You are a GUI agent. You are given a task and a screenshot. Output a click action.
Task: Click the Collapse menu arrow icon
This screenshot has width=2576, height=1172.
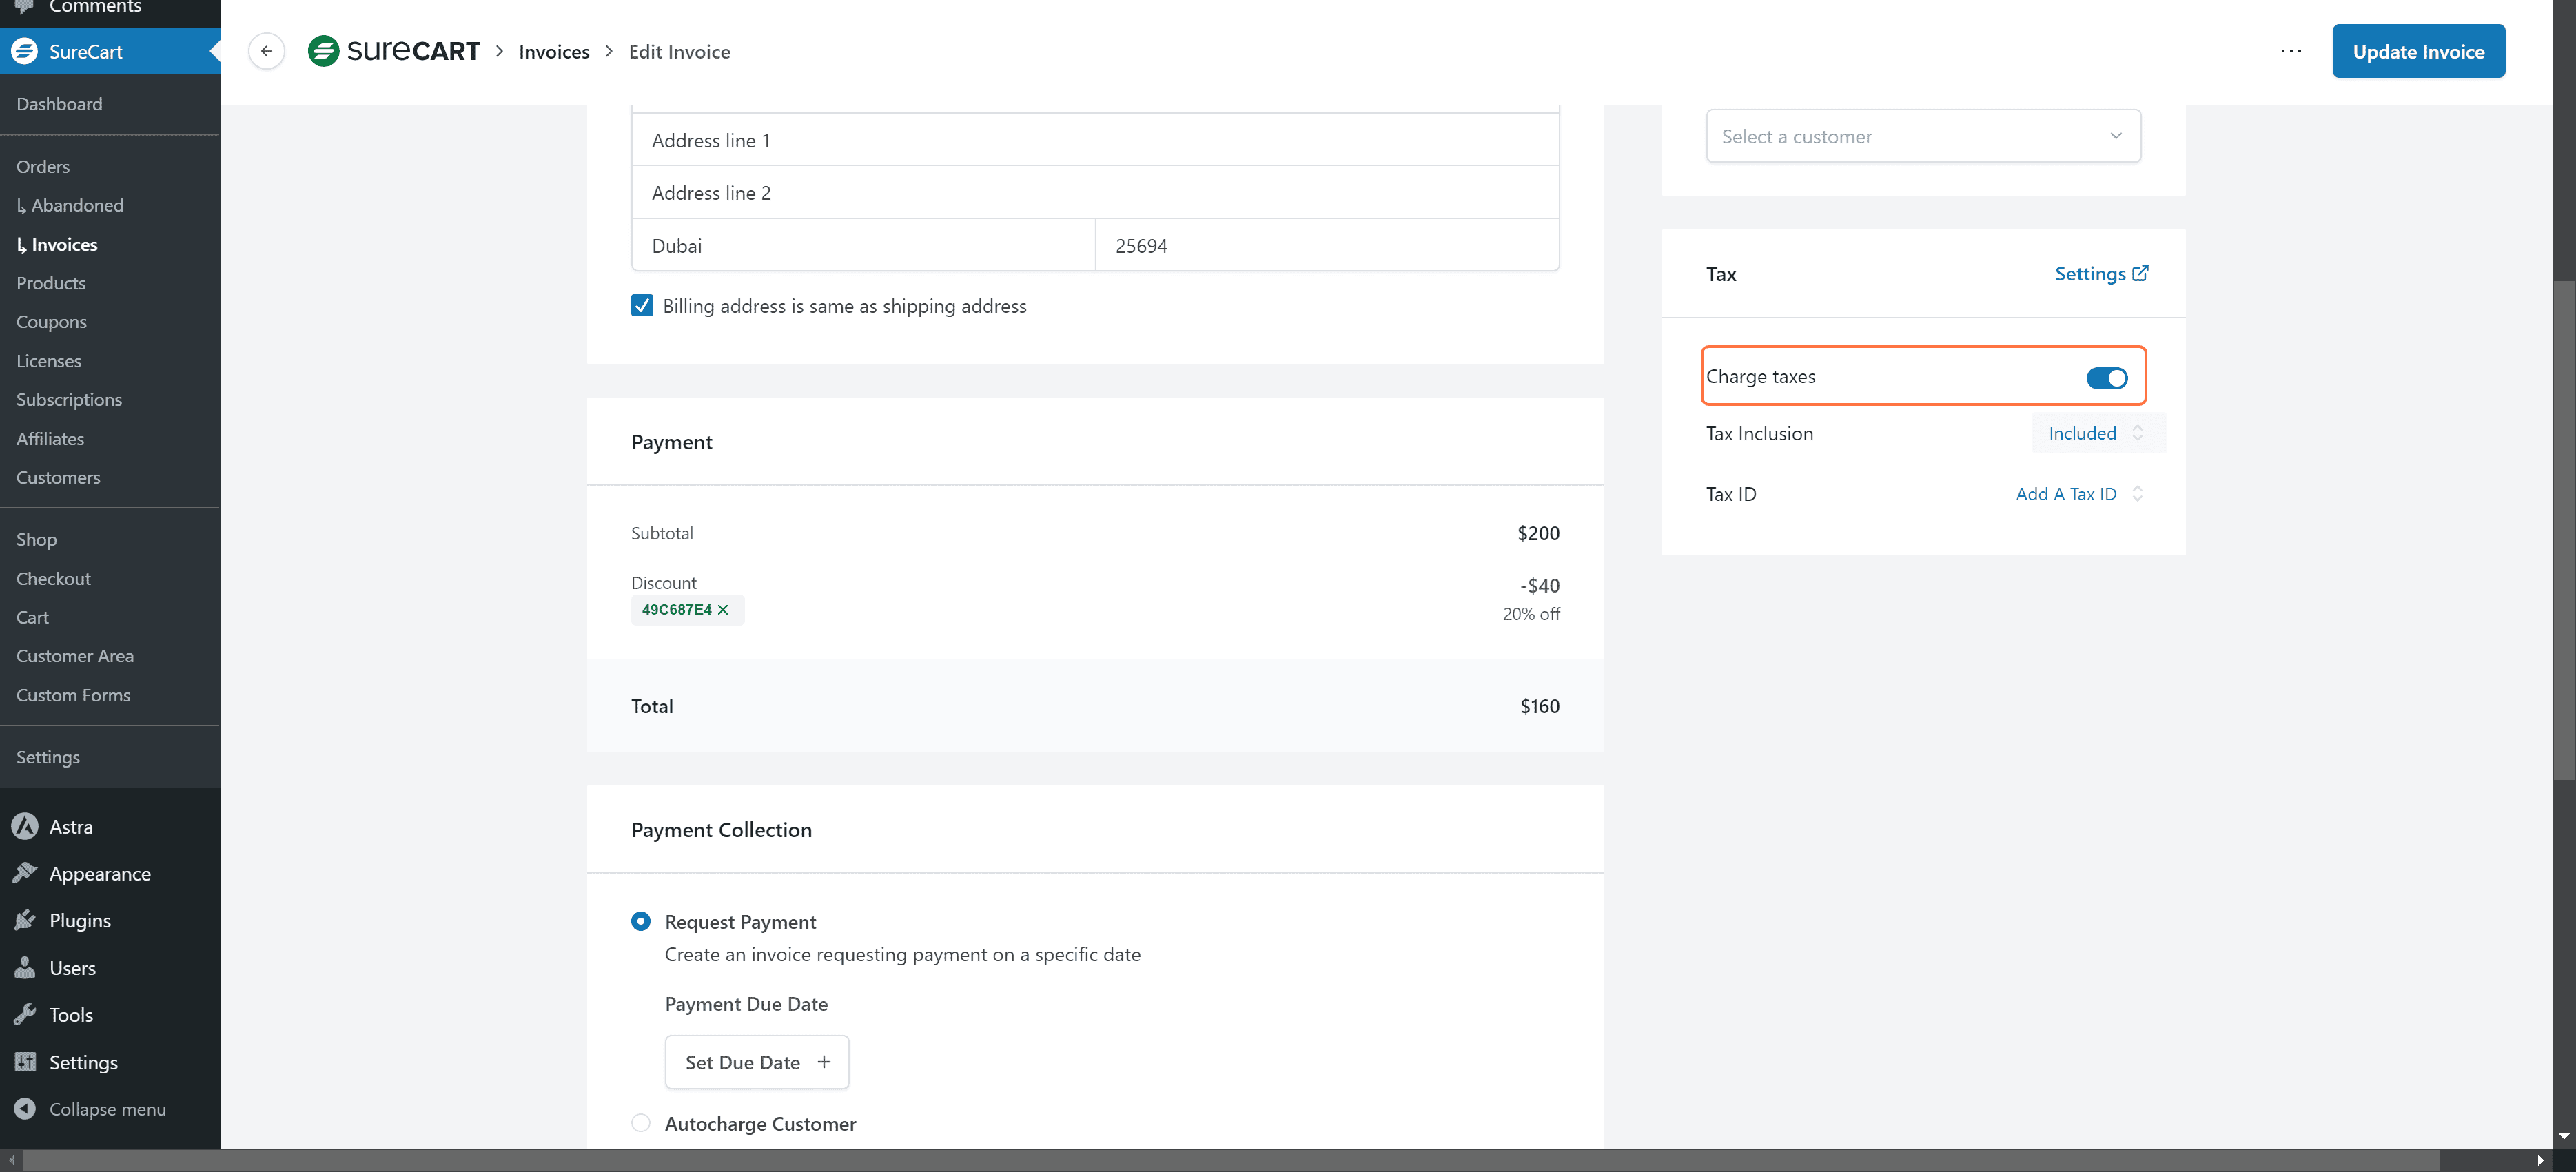pyautogui.click(x=25, y=1108)
